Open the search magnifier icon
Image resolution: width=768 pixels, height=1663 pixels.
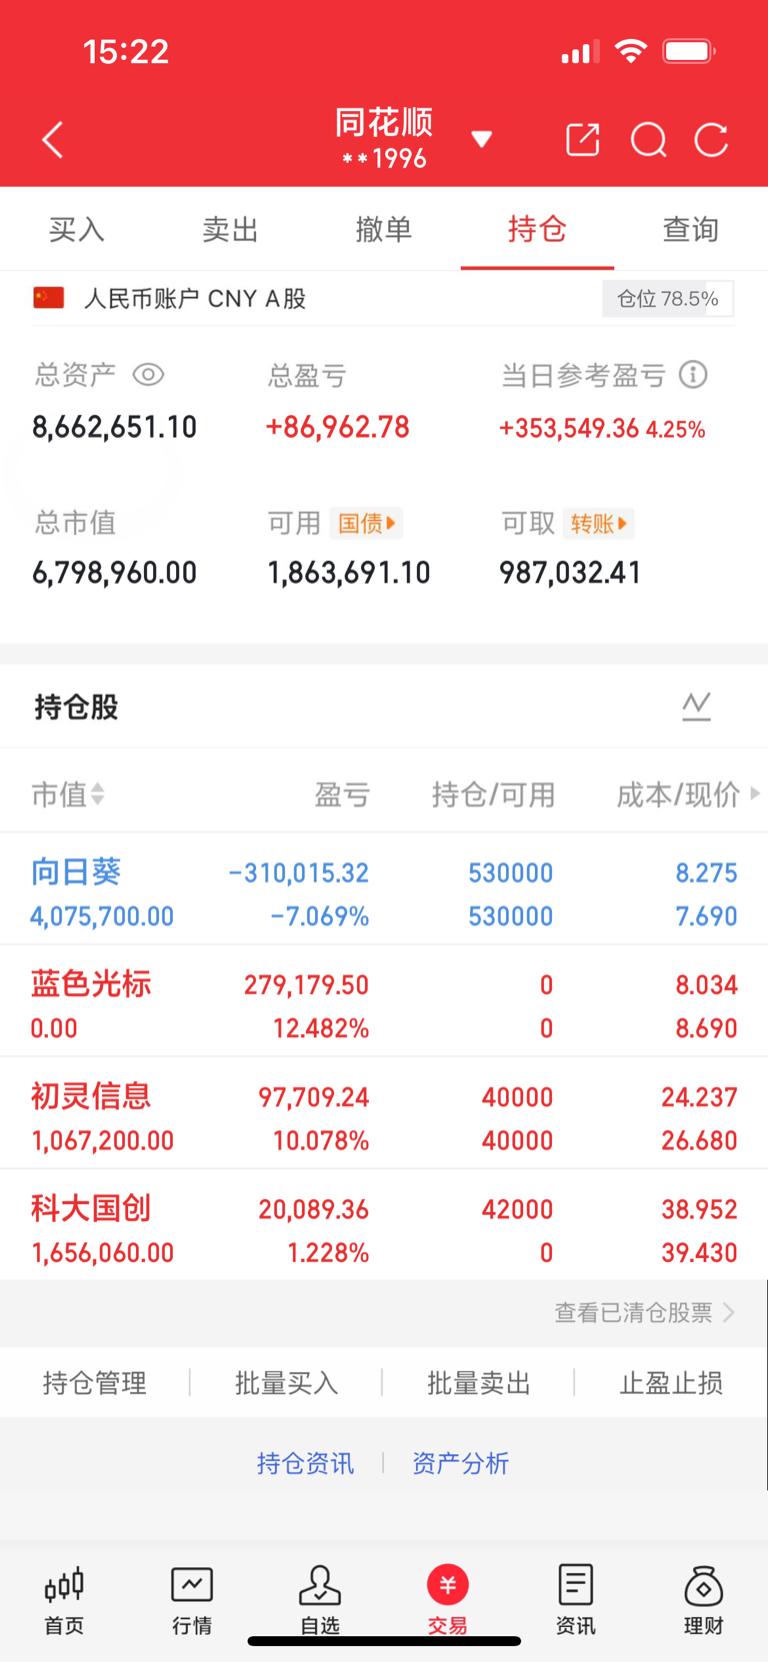click(649, 140)
